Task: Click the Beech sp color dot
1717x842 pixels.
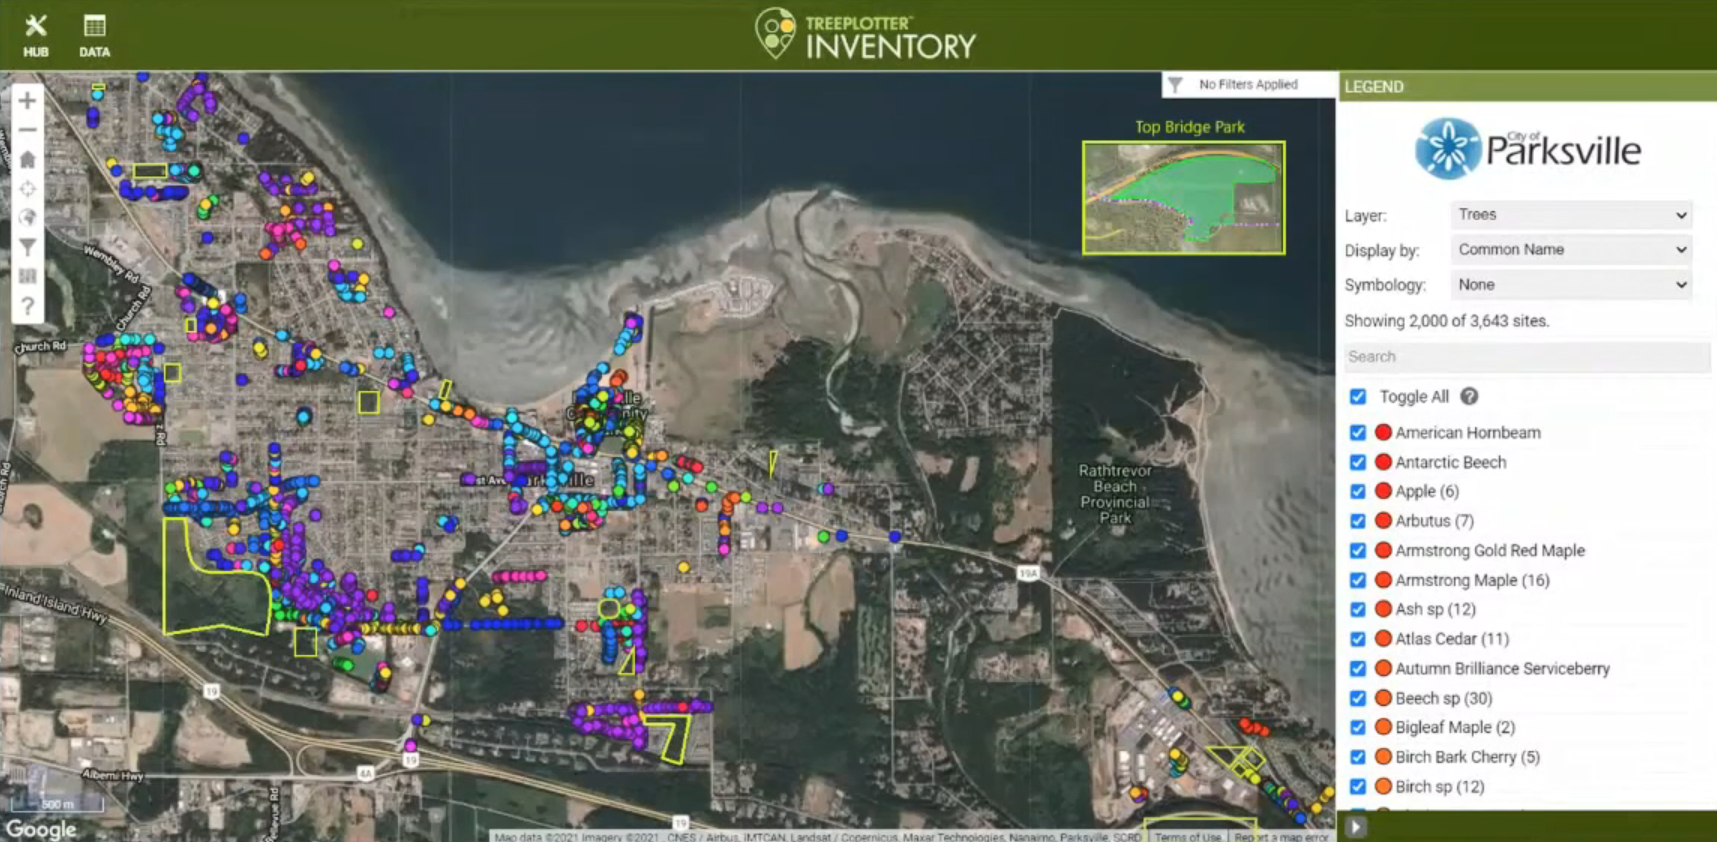Action: pyautogui.click(x=1383, y=698)
